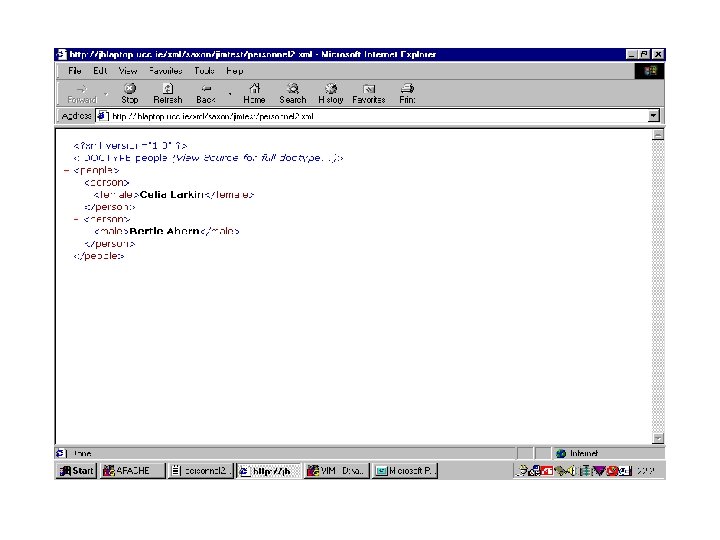Click the Back arrow icon
This screenshot has height=540, width=720.
point(206,88)
